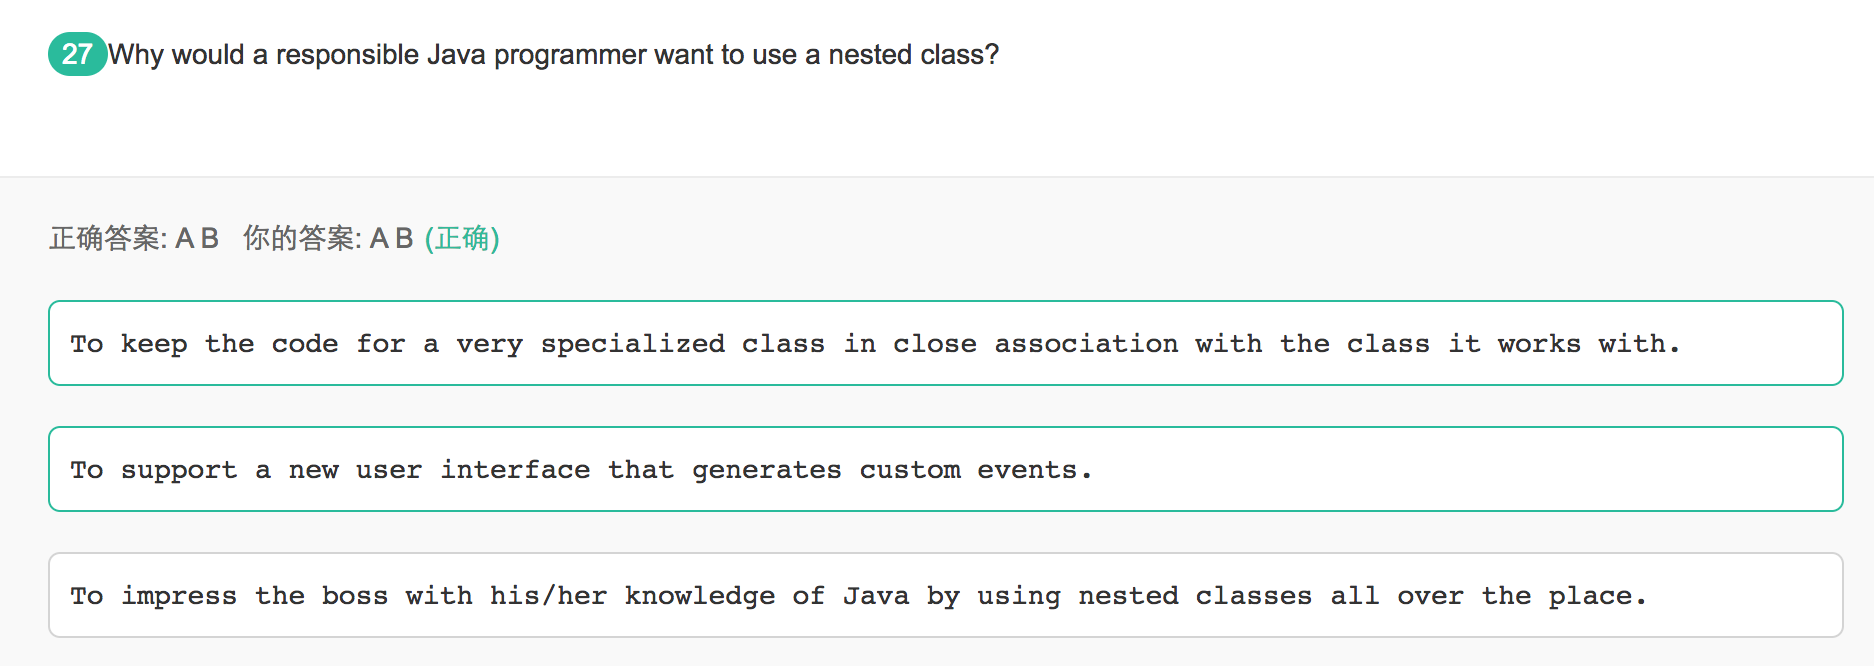Click 'To support' starting the second answer
The image size is (1874, 666).
pyautogui.click(x=153, y=470)
